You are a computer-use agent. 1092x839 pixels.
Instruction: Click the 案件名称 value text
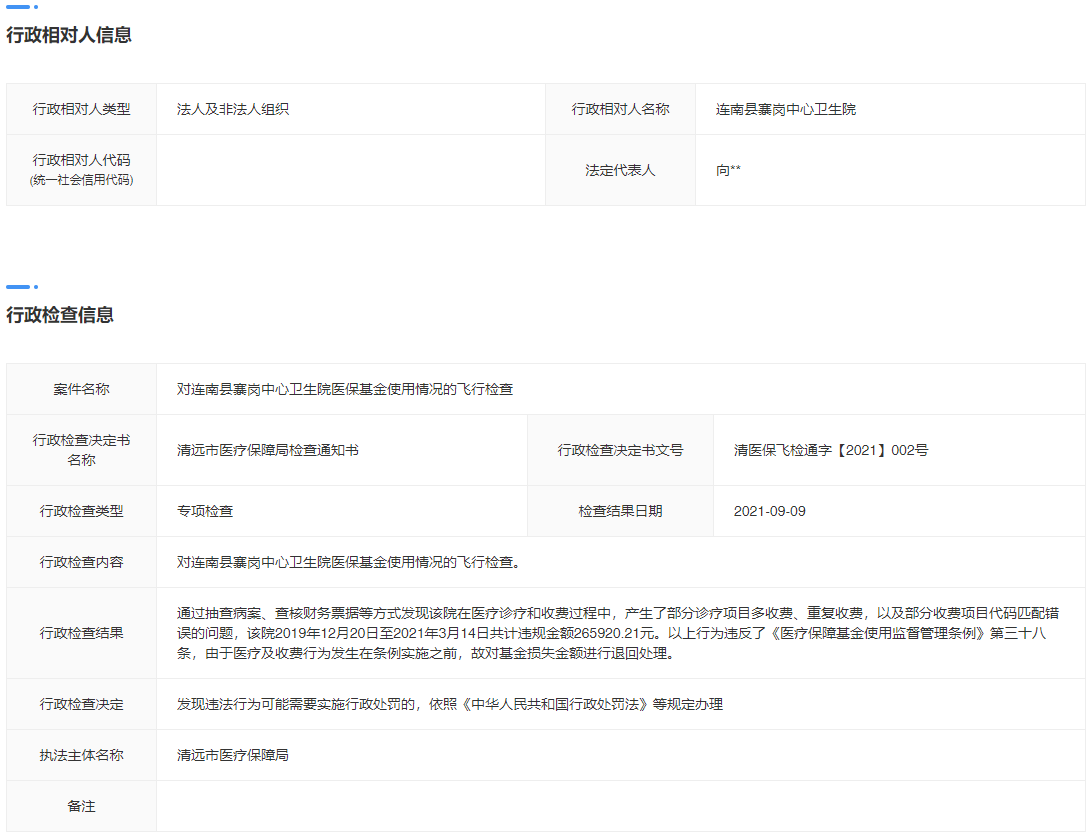pyautogui.click(x=345, y=389)
